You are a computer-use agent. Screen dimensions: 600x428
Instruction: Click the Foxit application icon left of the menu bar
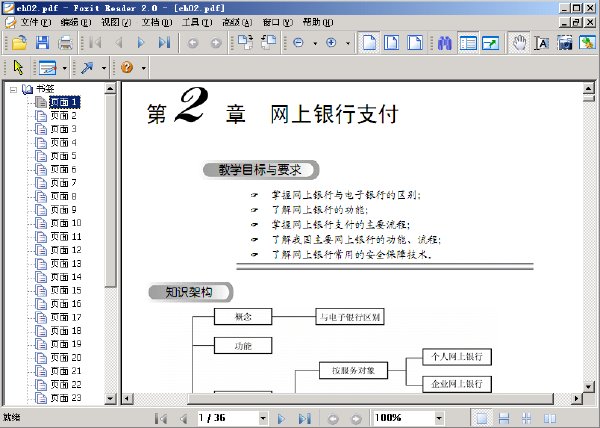tap(10, 22)
